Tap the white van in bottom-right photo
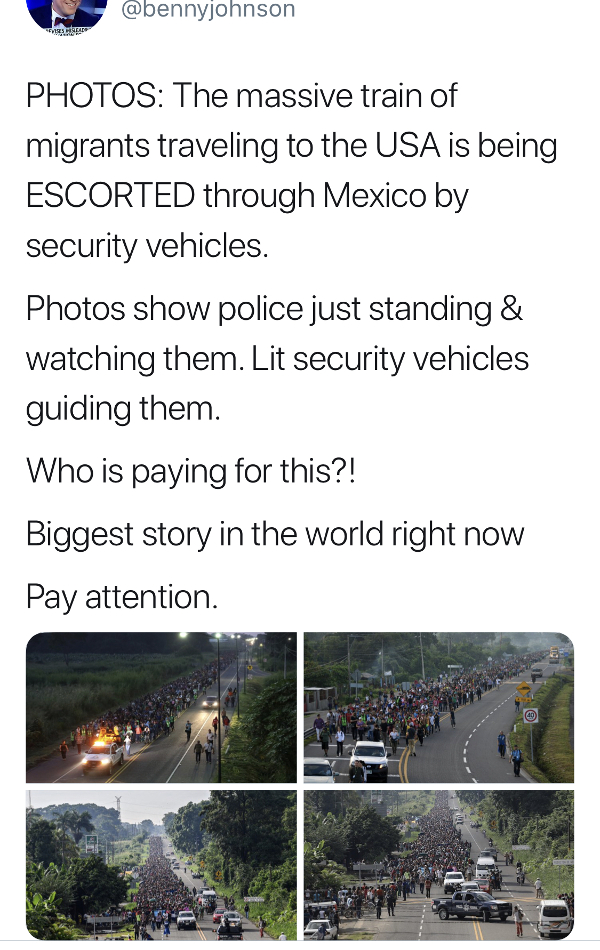 tap(553, 917)
